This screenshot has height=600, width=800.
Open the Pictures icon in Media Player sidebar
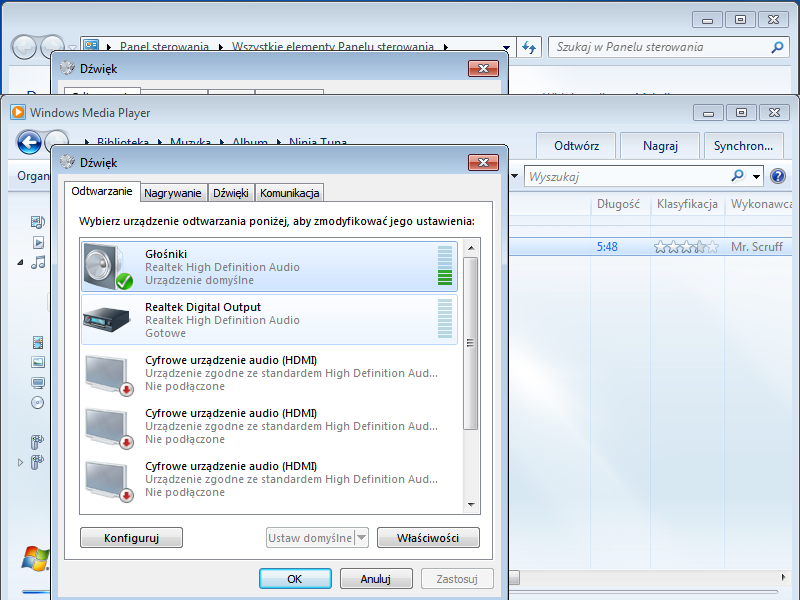pos(38,362)
